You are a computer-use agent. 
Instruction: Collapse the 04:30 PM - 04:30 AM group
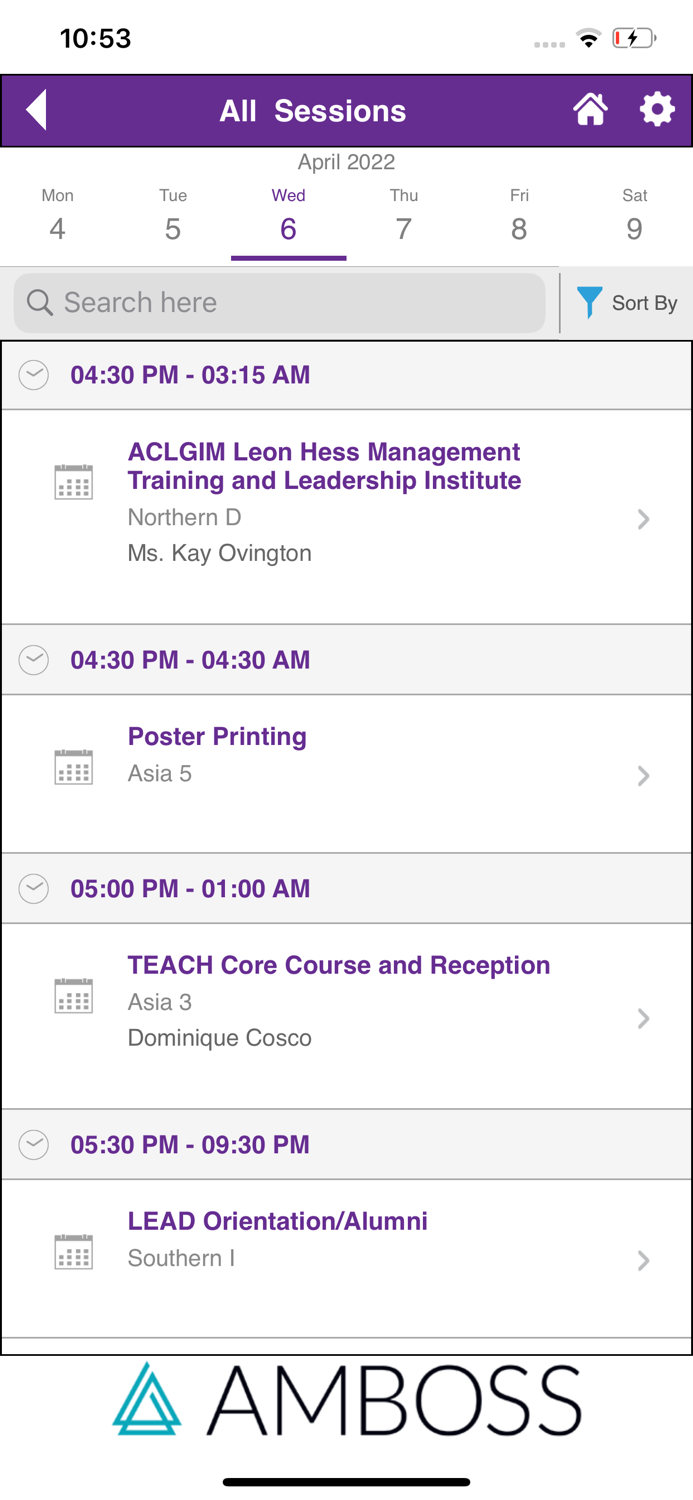33,660
